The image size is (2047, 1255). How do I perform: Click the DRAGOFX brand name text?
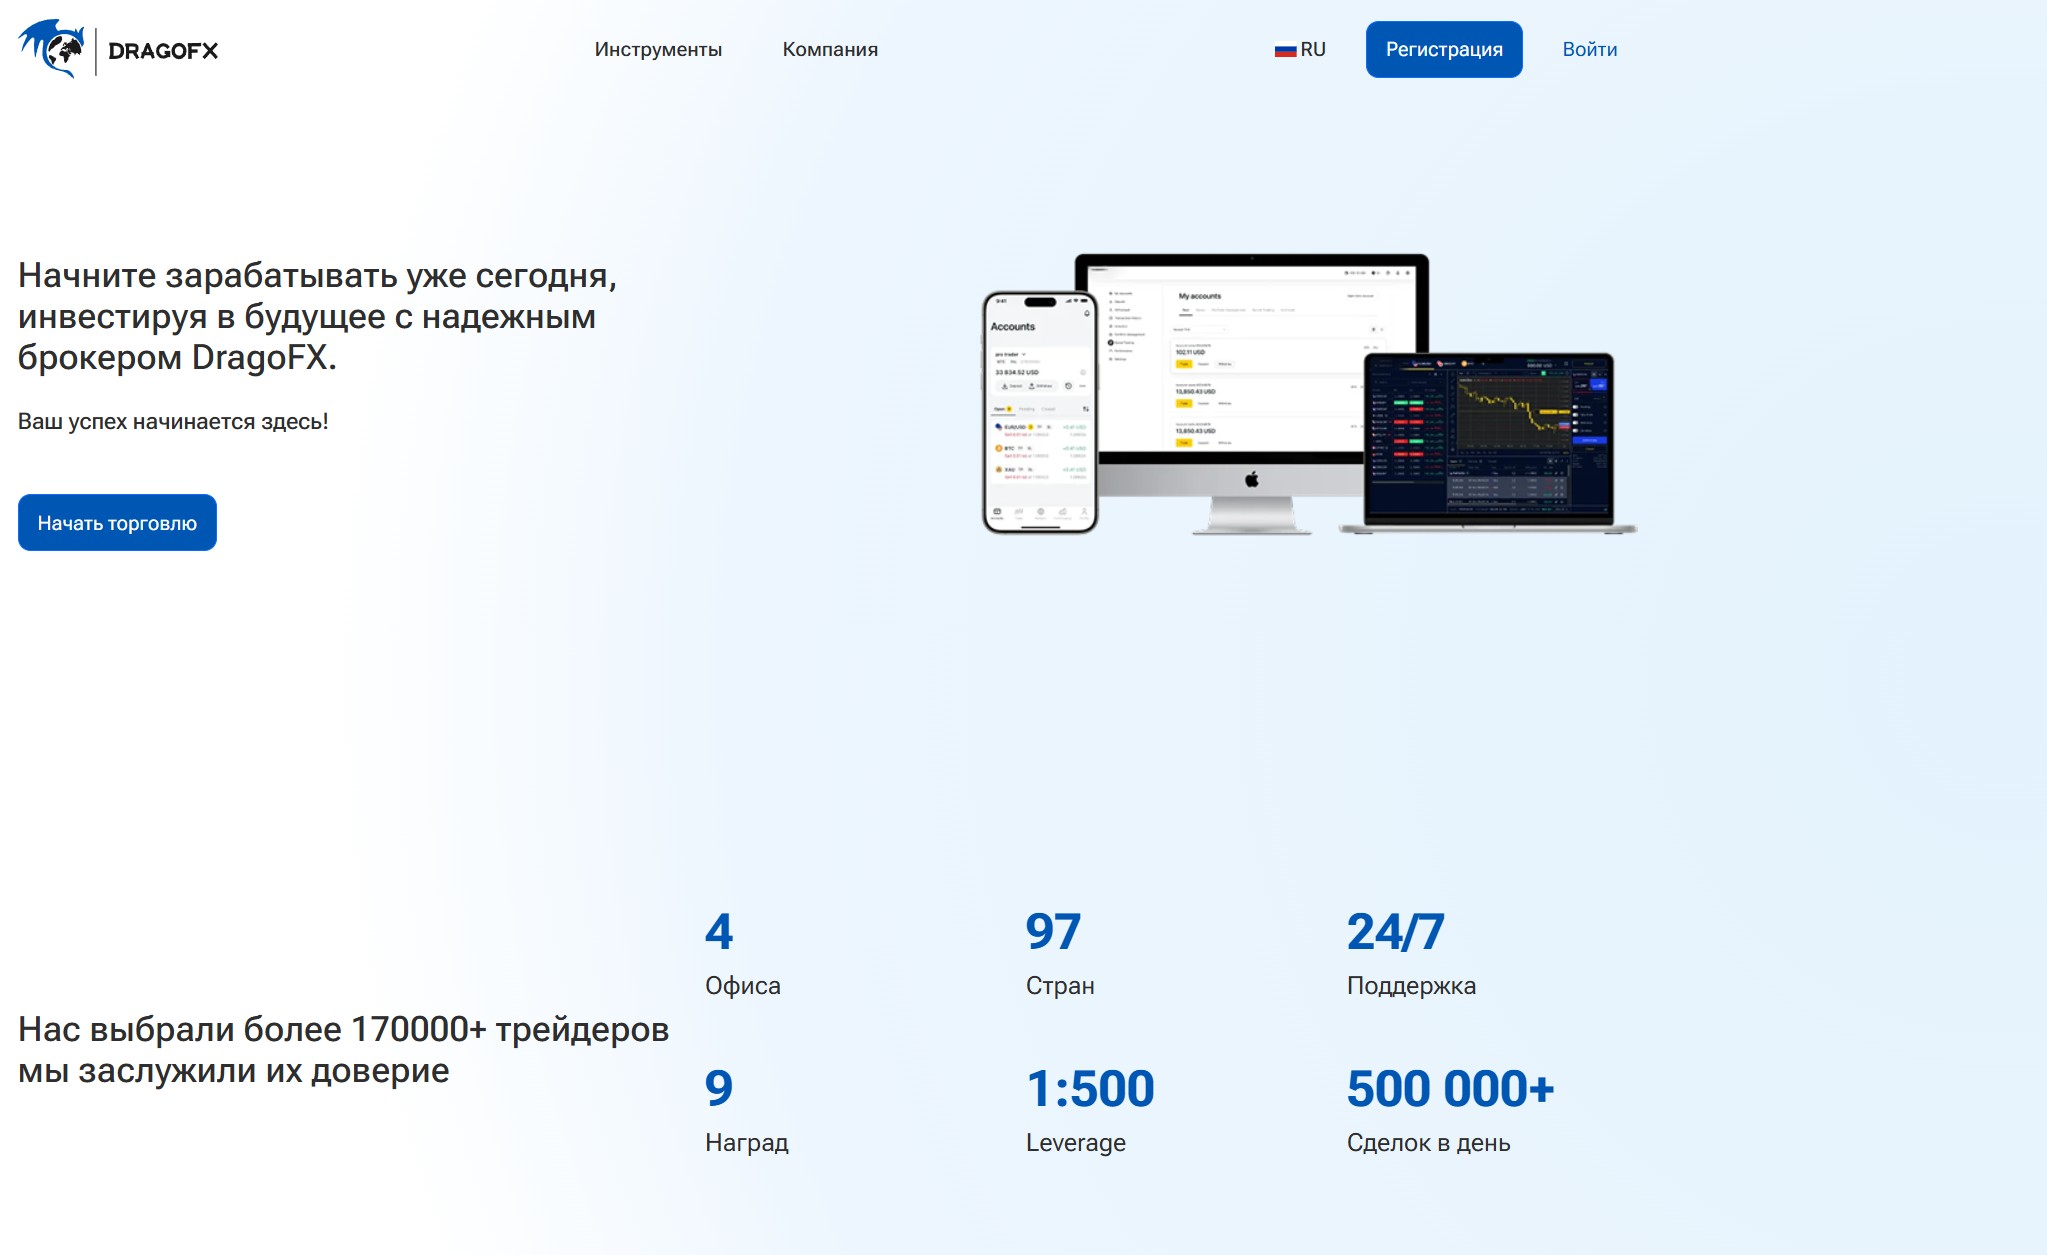[x=163, y=51]
